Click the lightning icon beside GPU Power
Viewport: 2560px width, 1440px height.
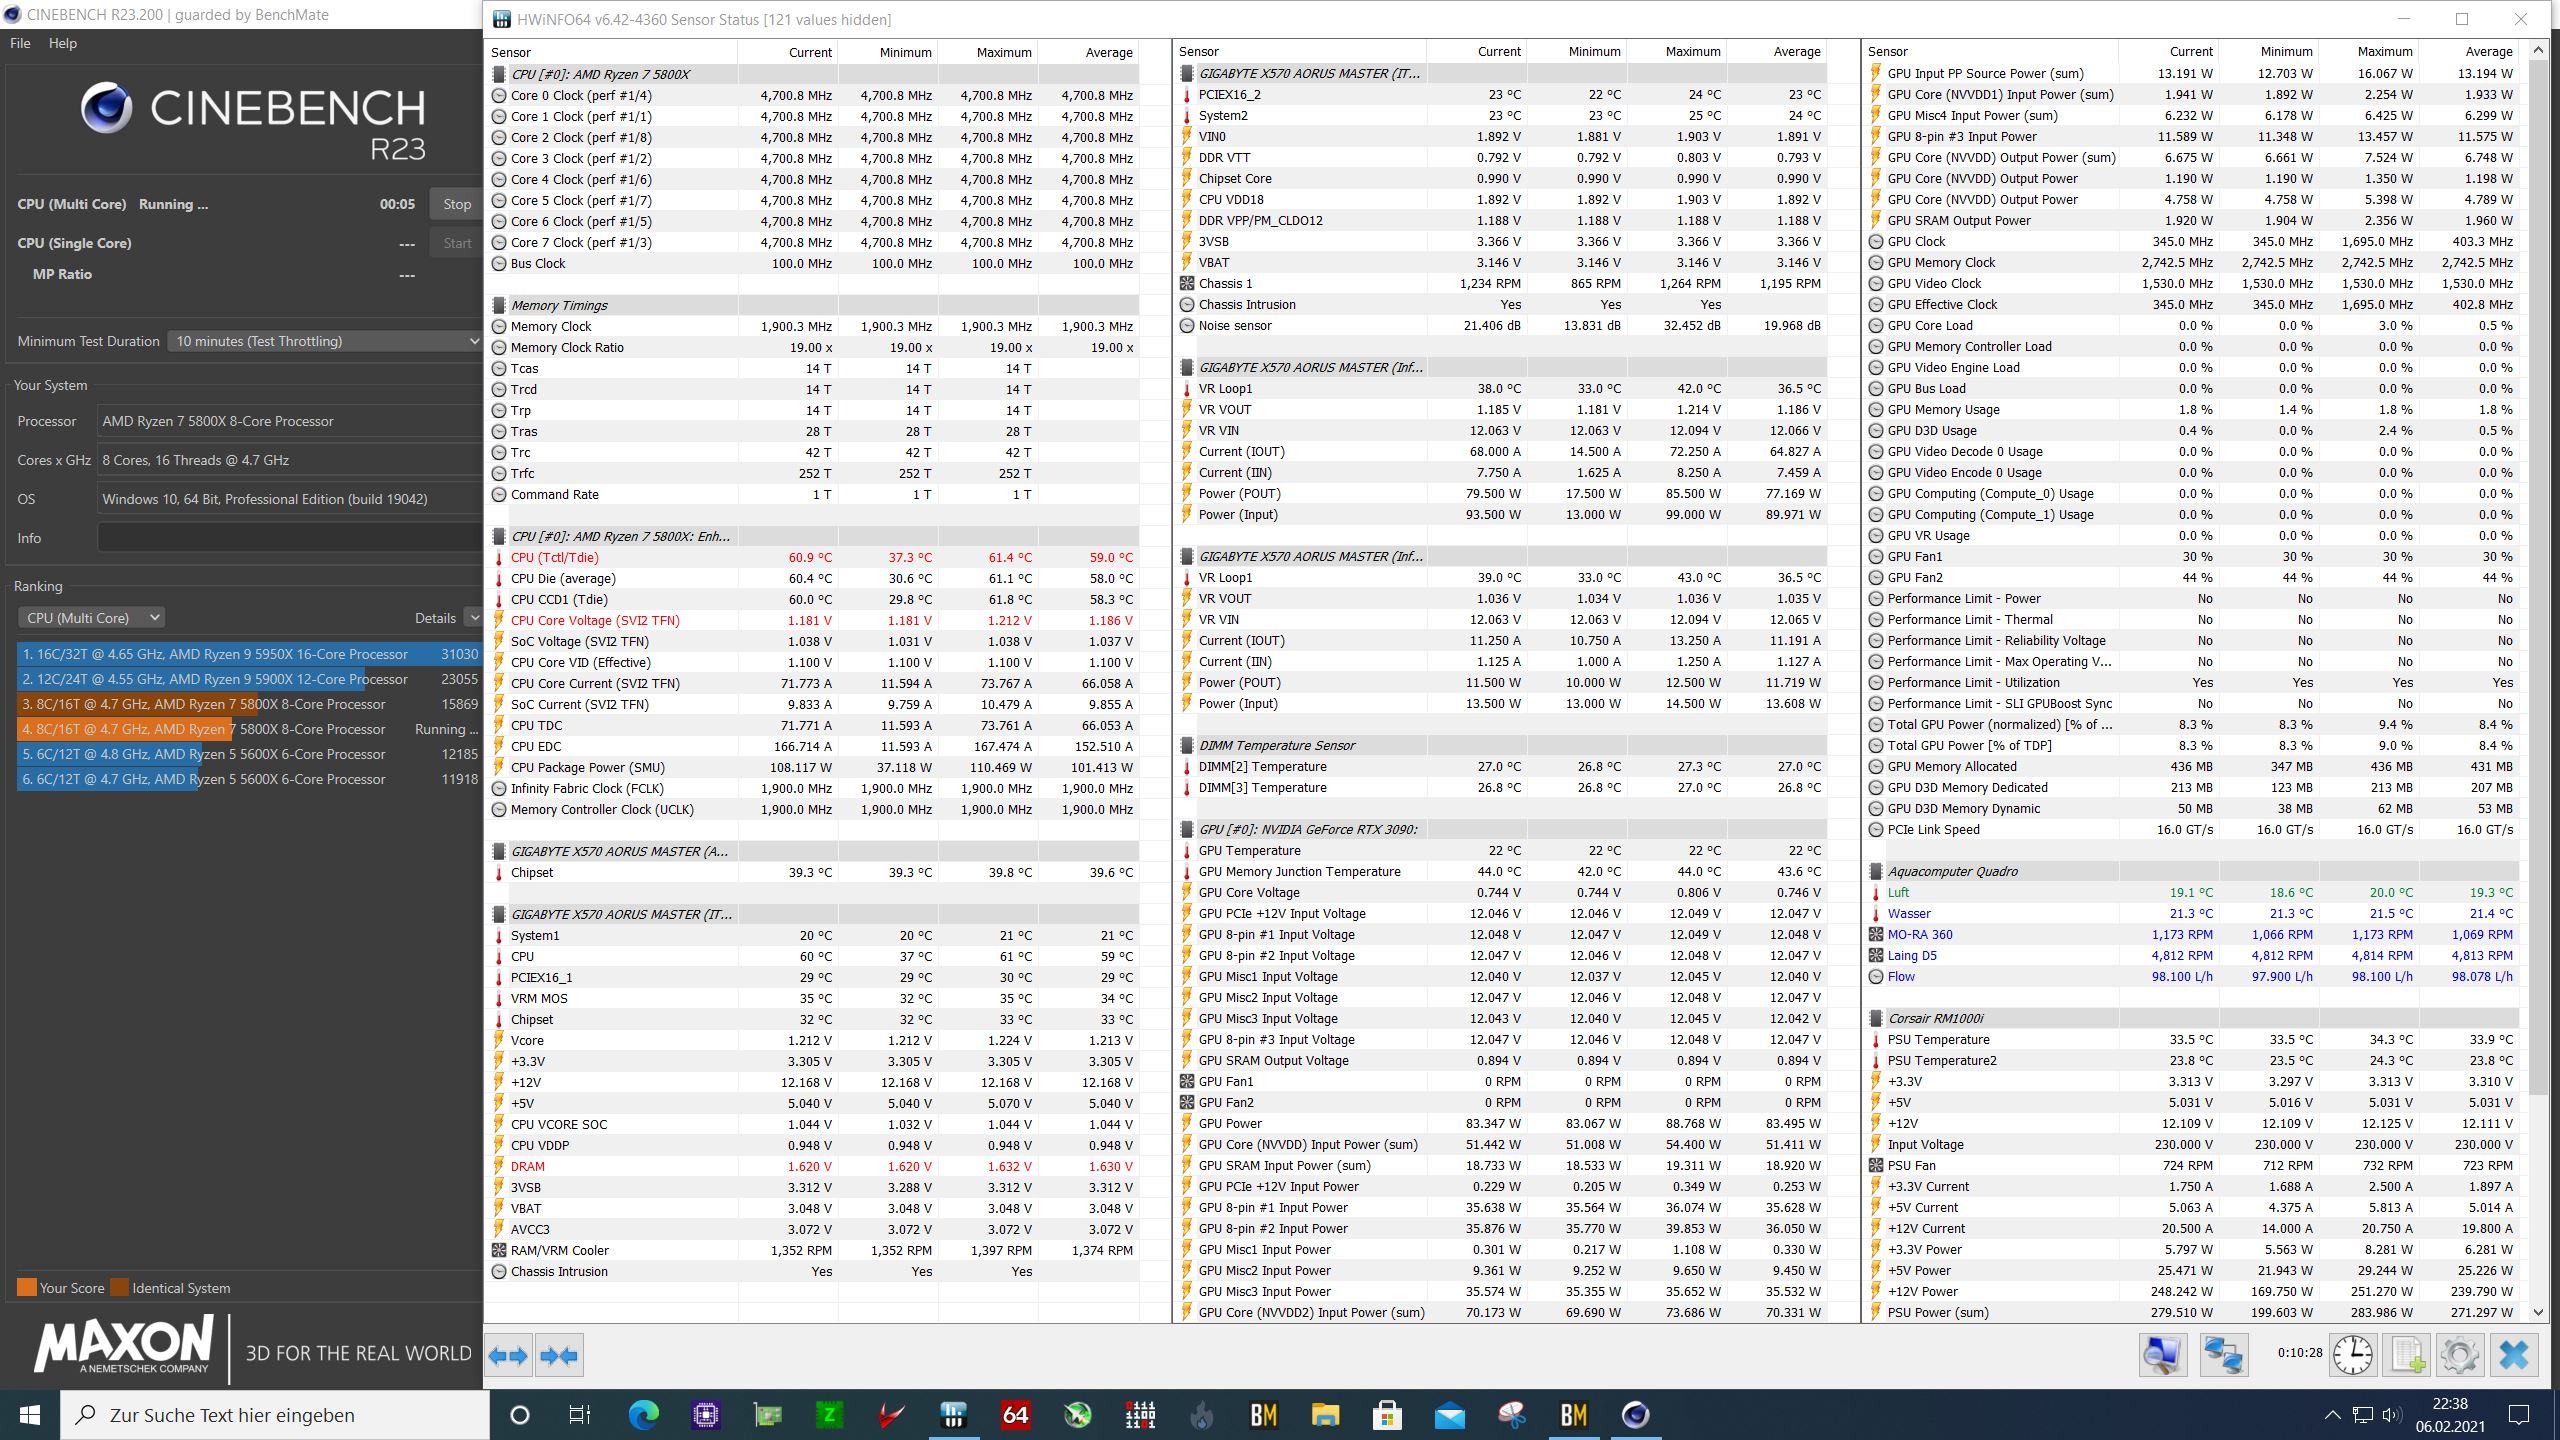pyautogui.click(x=1187, y=1123)
